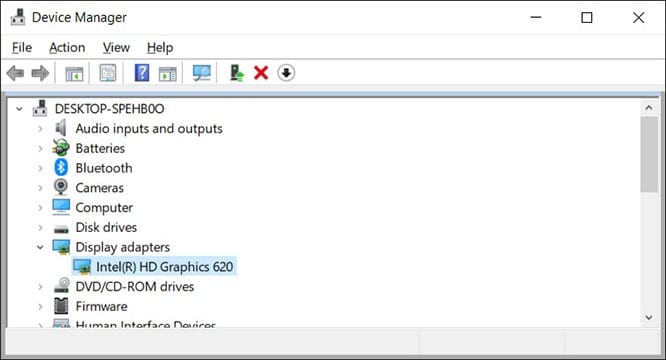Select the Bluetooth label
This screenshot has width=666, height=360.
104,168
